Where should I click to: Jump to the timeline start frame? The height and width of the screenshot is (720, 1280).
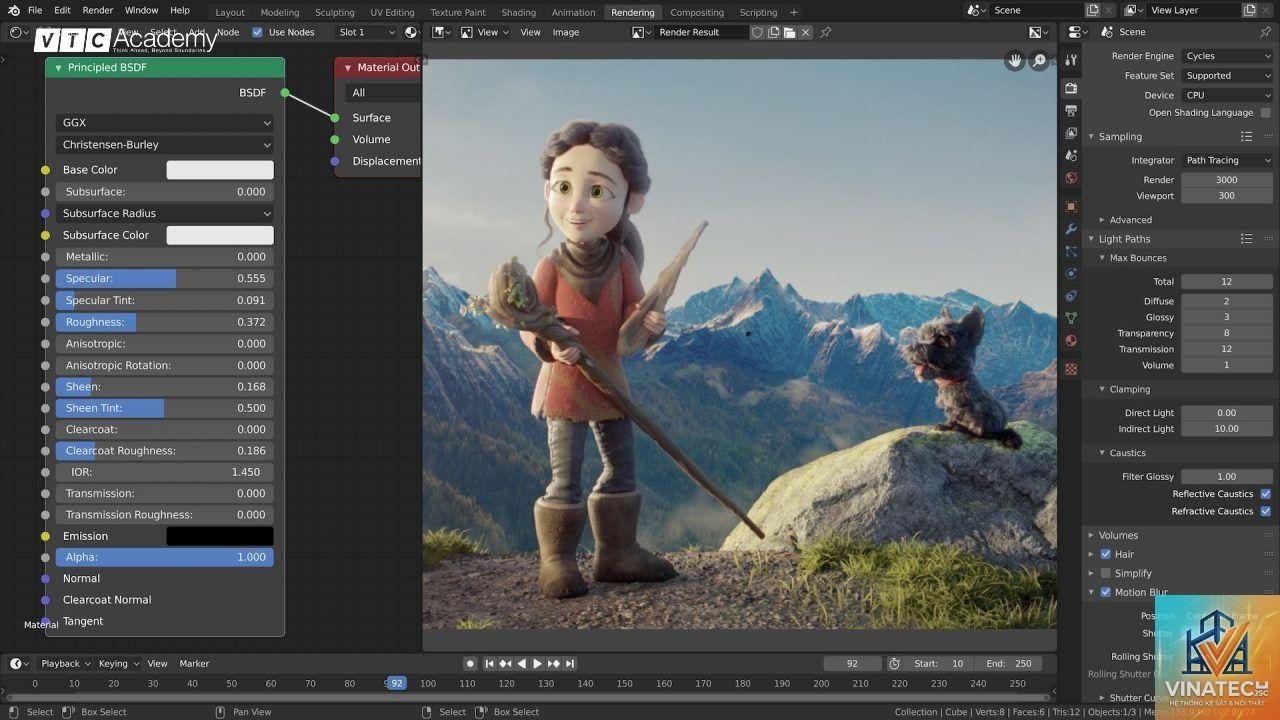[x=490, y=663]
